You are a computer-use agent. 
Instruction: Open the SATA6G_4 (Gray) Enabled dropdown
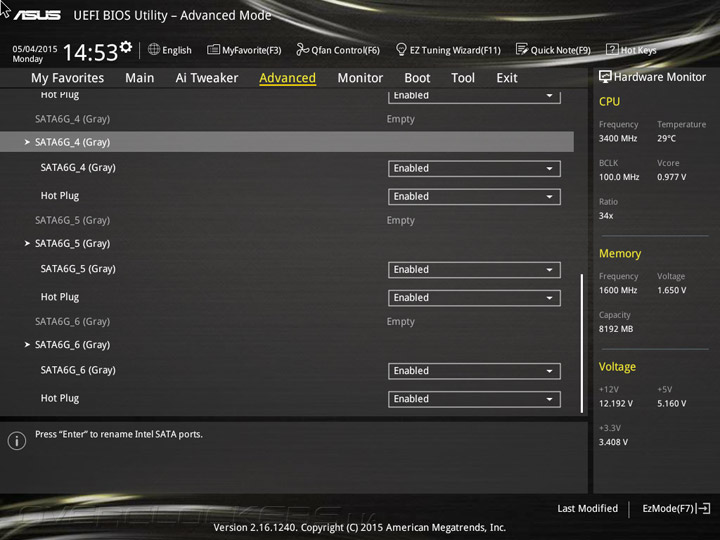click(x=474, y=169)
